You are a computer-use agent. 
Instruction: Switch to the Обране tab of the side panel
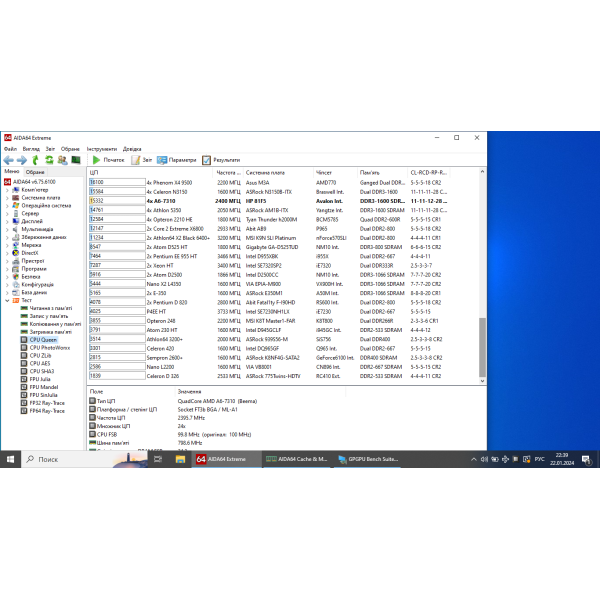[x=35, y=172]
